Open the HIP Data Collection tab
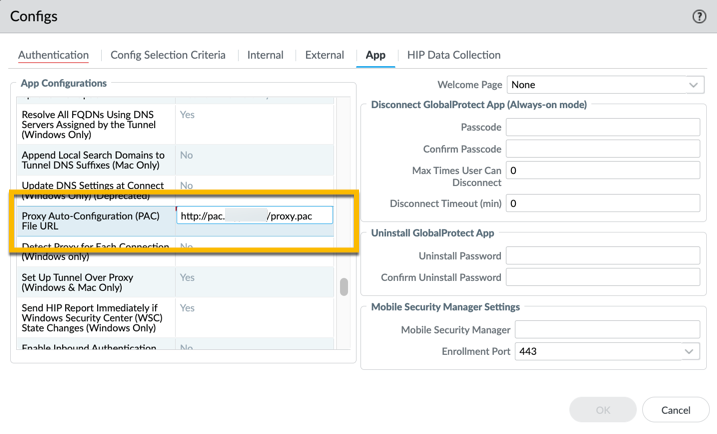 pyautogui.click(x=453, y=55)
